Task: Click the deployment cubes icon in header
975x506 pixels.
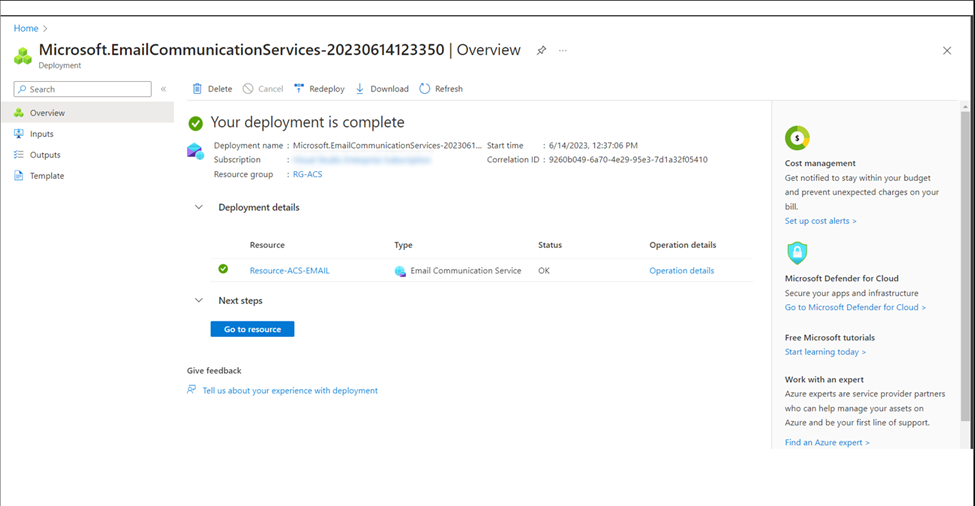Action: coord(23,56)
